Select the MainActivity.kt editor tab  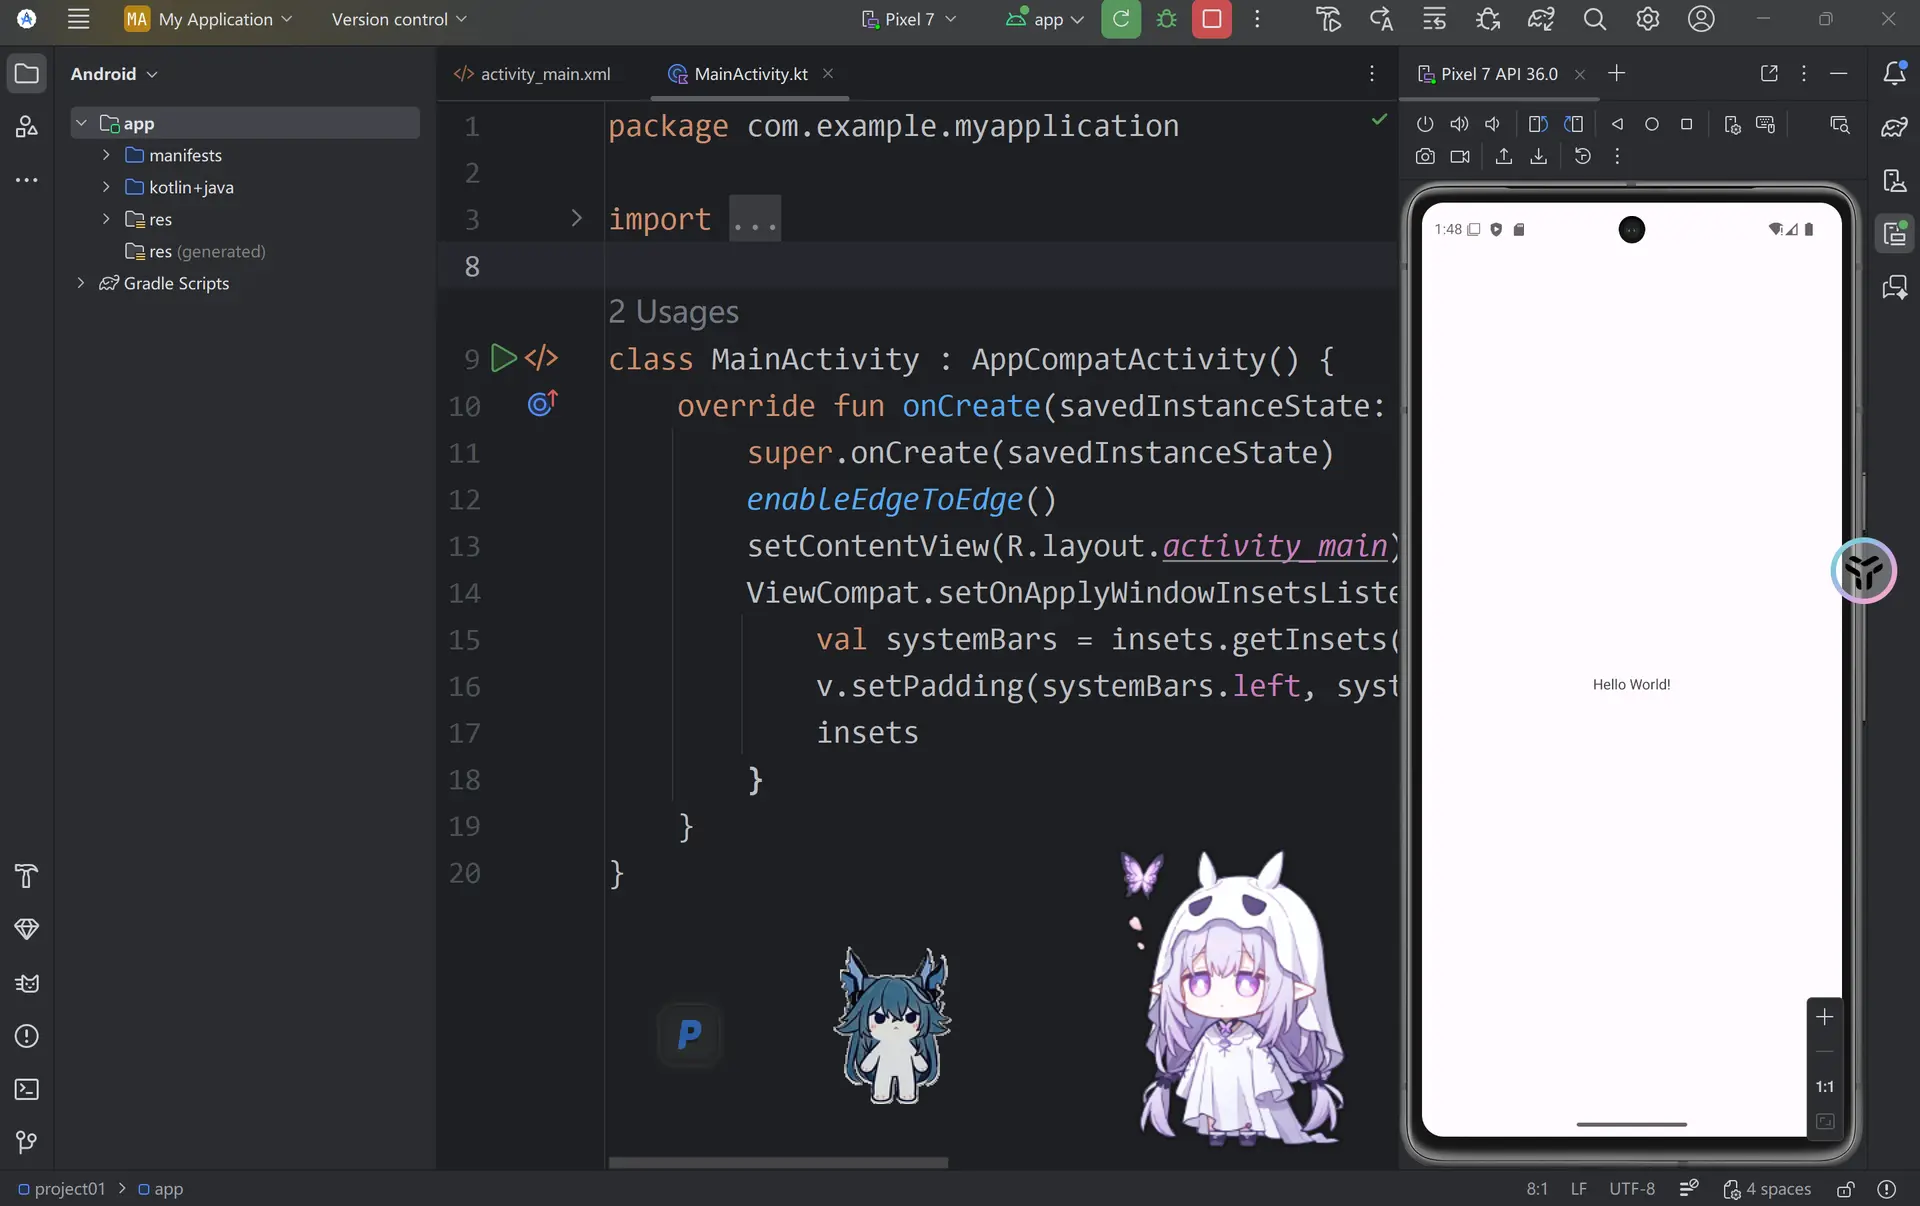coord(750,74)
